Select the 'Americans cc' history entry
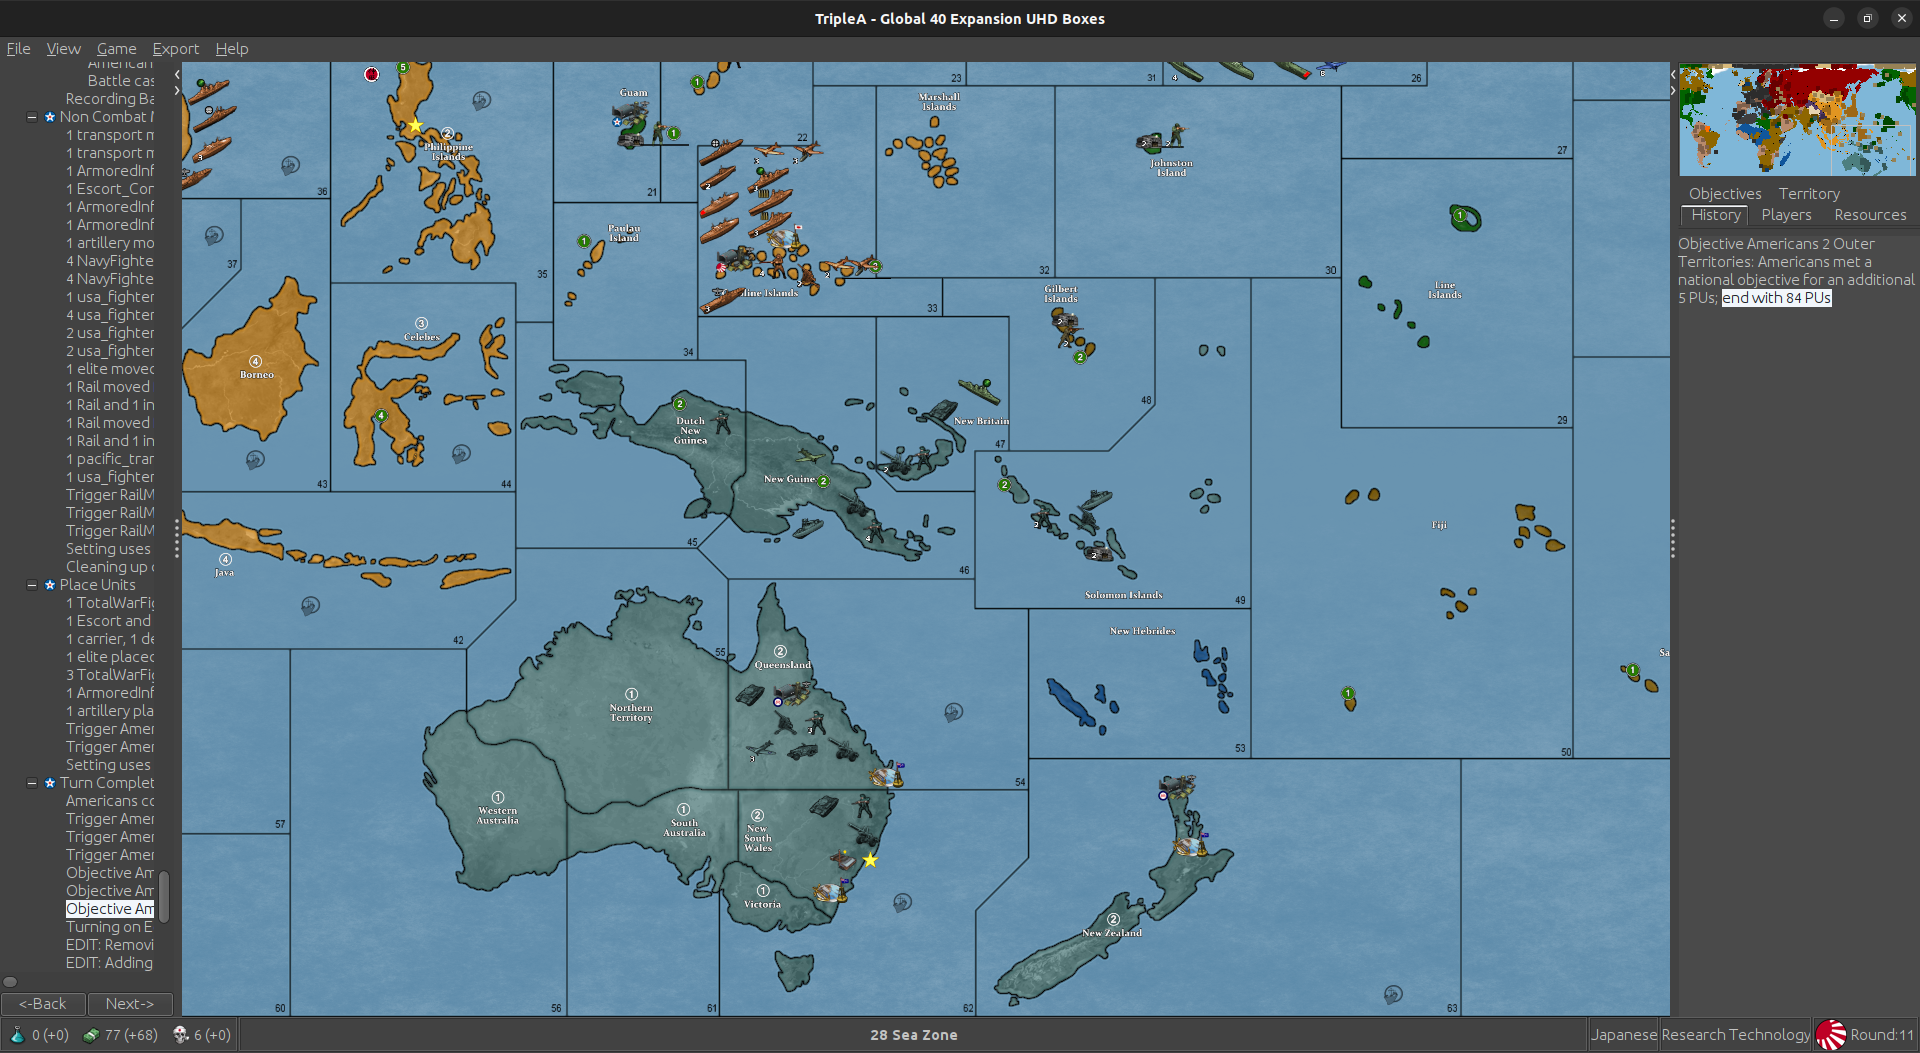 [110, 801]
